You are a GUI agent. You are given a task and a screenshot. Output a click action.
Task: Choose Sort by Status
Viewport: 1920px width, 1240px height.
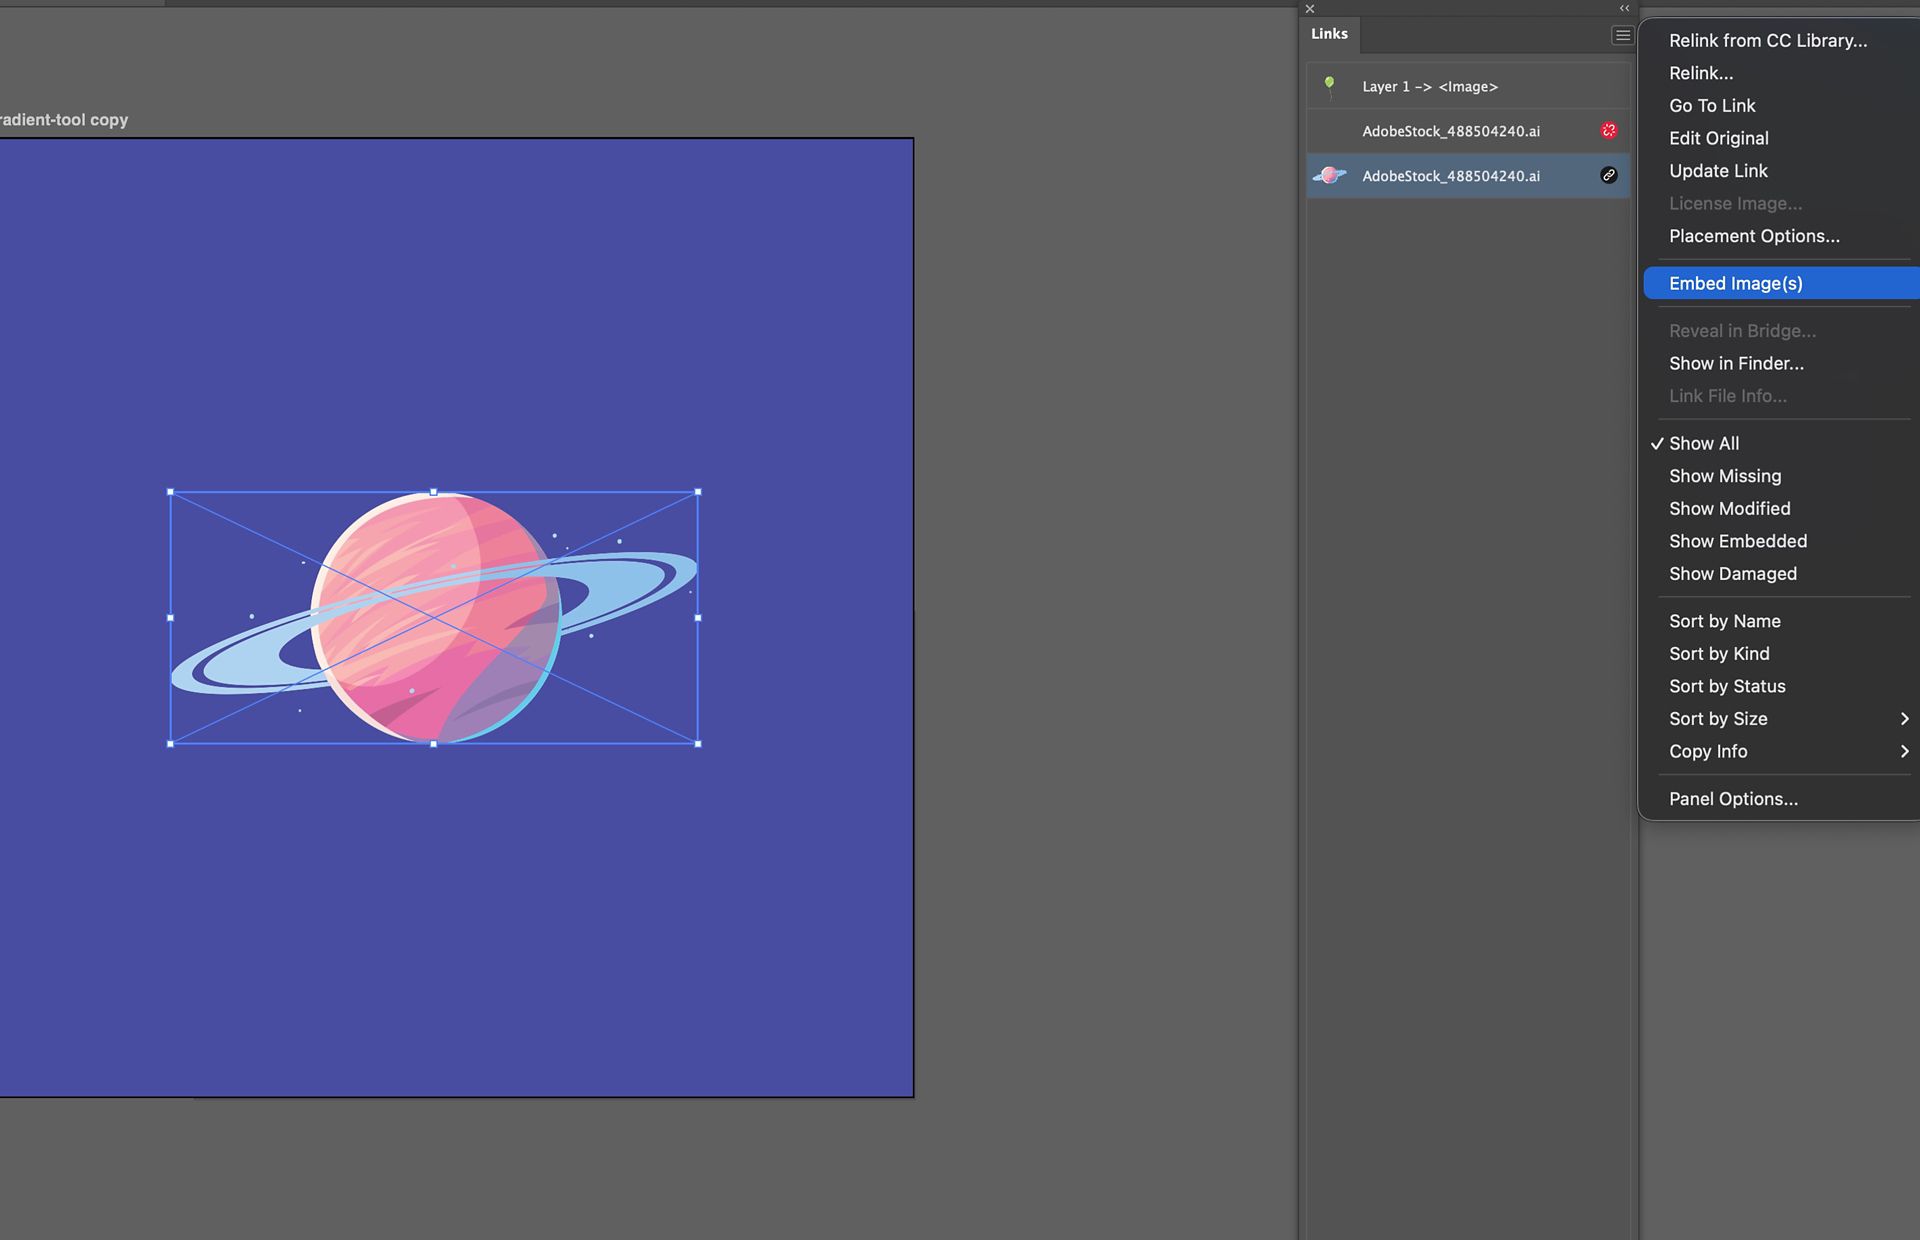pyautogui.click(x=1726, y=686)
